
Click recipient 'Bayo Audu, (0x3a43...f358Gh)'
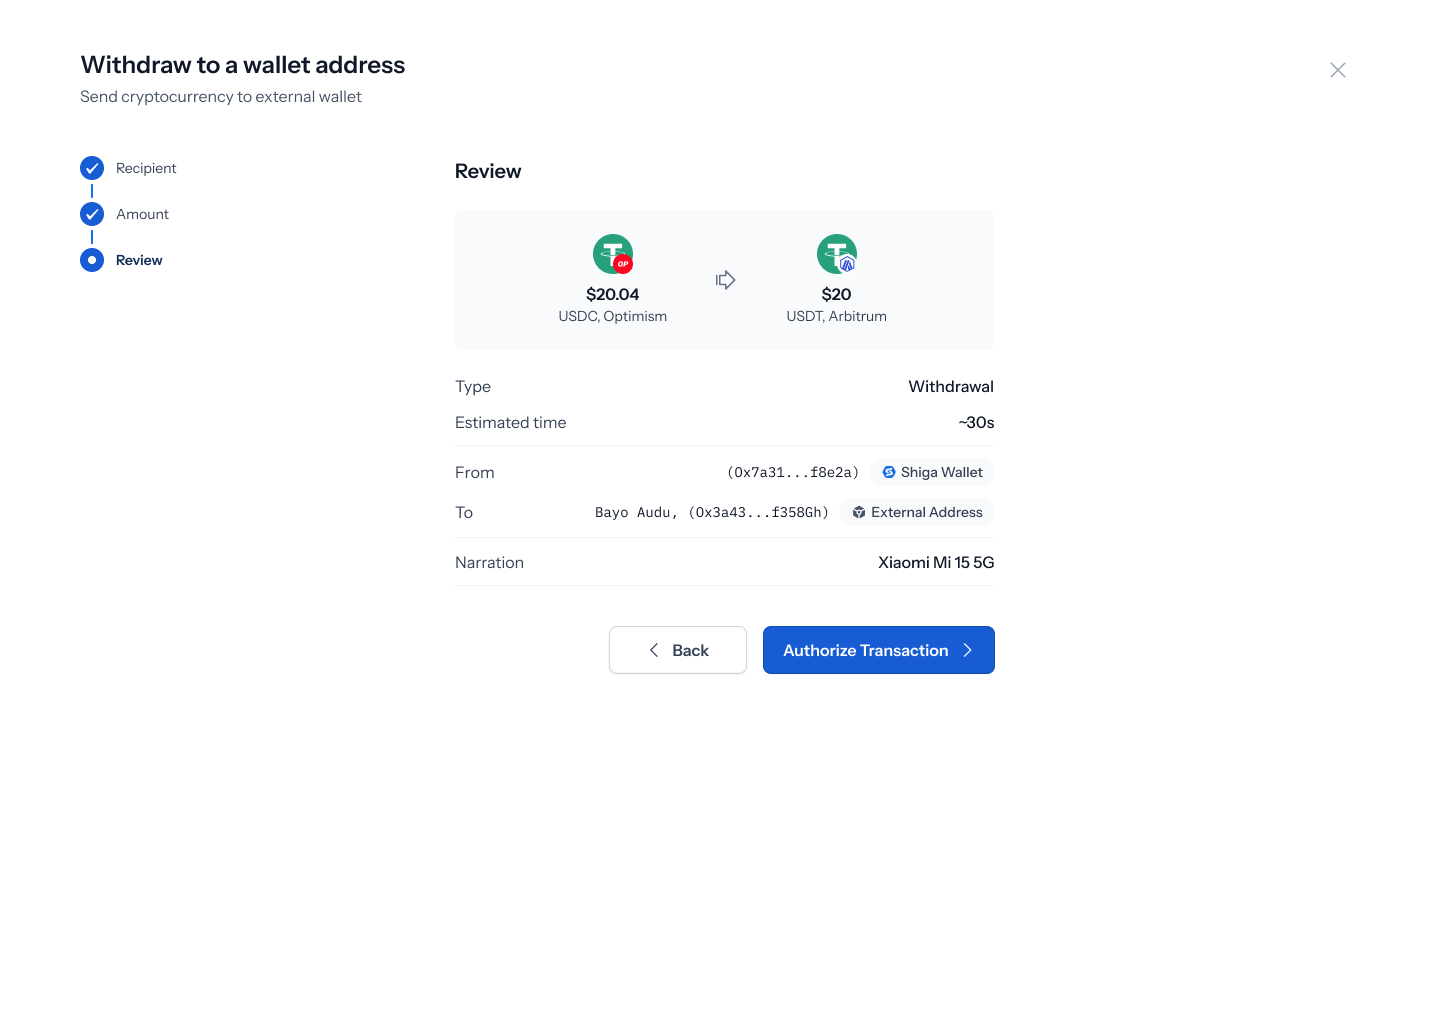(712, 512)
